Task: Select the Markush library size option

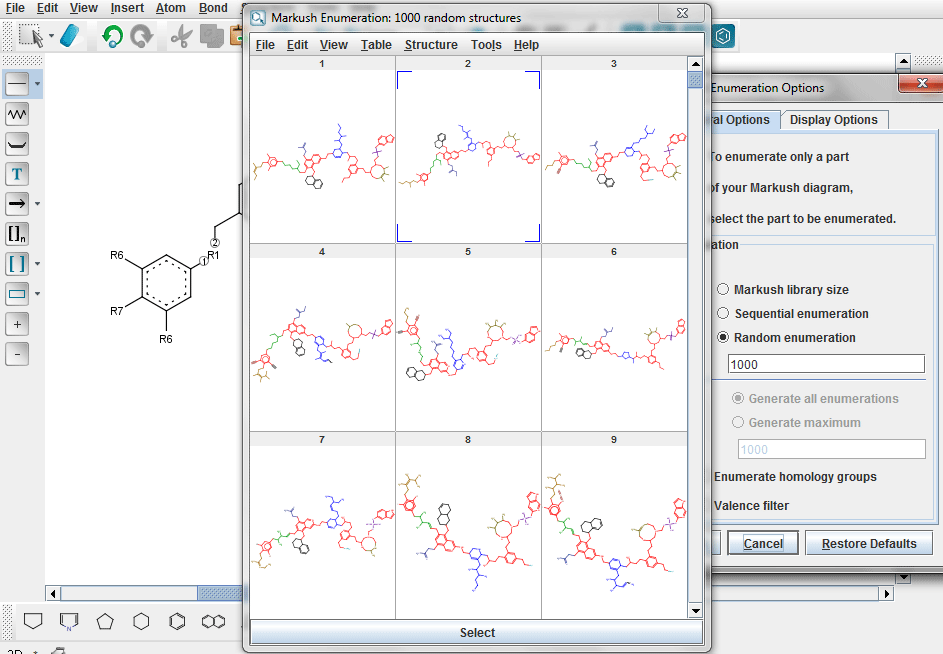Action: click(723, 289)
